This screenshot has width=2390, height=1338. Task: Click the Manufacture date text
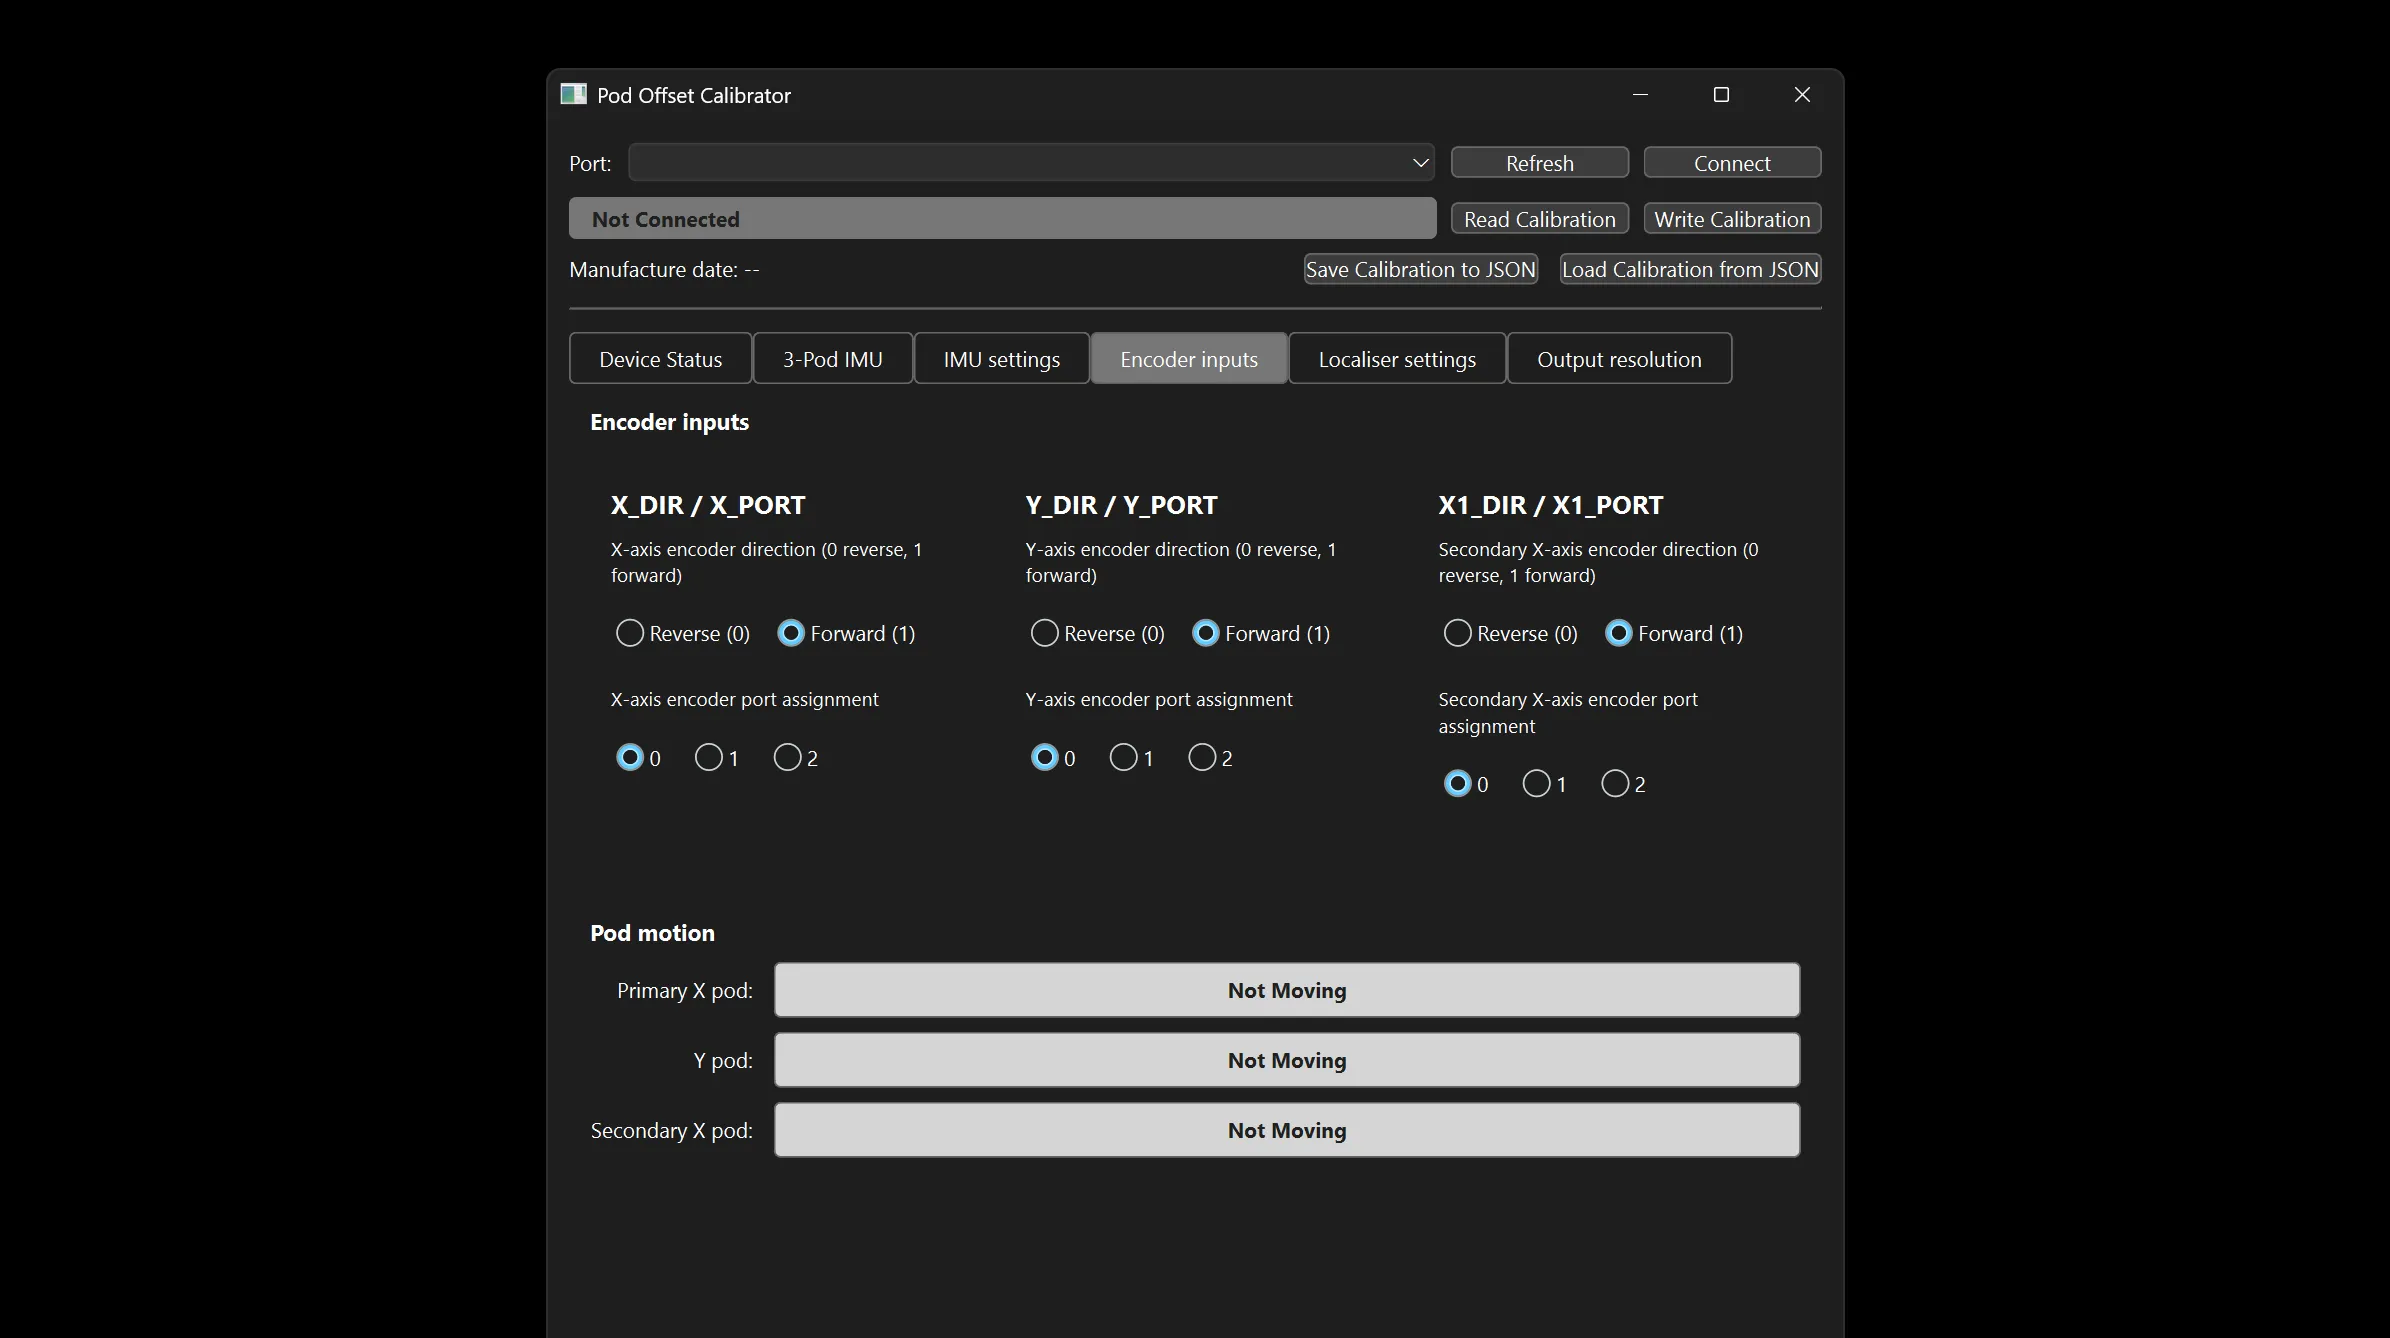(664, 270)
